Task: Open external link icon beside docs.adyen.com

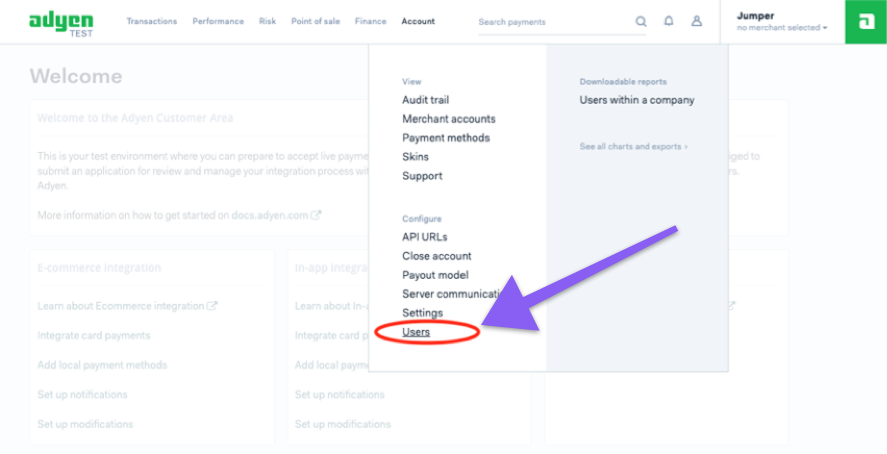Action: [x=316, y=215]
